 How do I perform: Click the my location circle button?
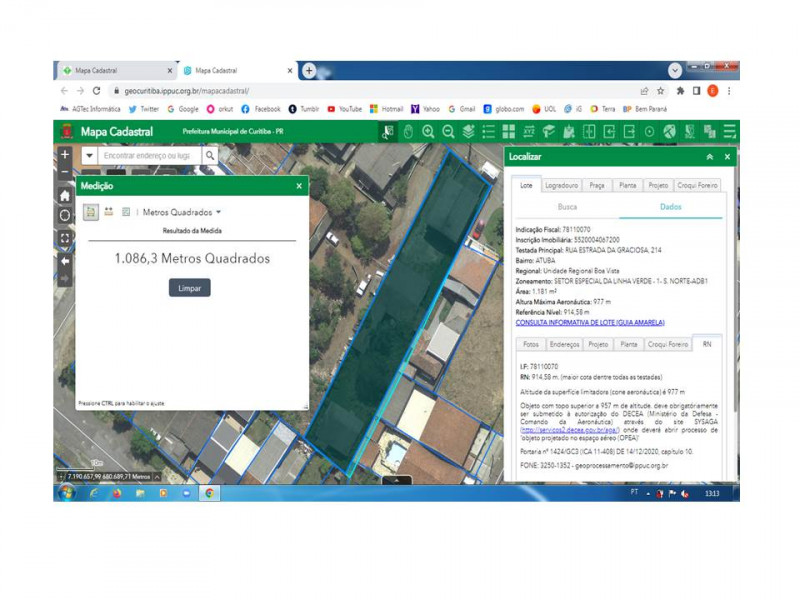click(65, 215)
